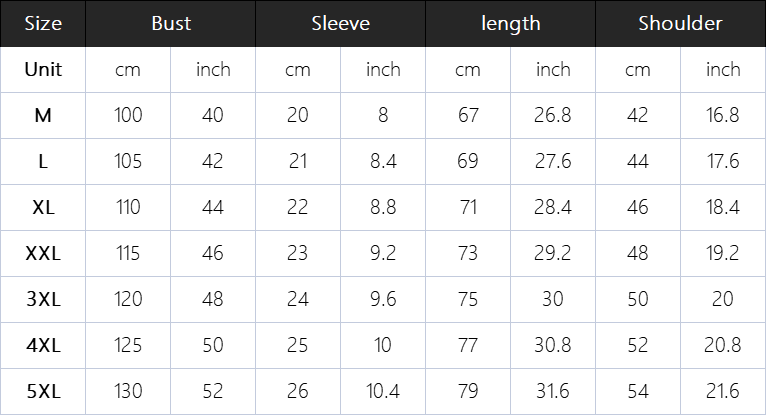Screen dimensions: 767x416
Task: Select sleeve inch value 10.4 for 5XL
Action: click(x=383, y=391)
